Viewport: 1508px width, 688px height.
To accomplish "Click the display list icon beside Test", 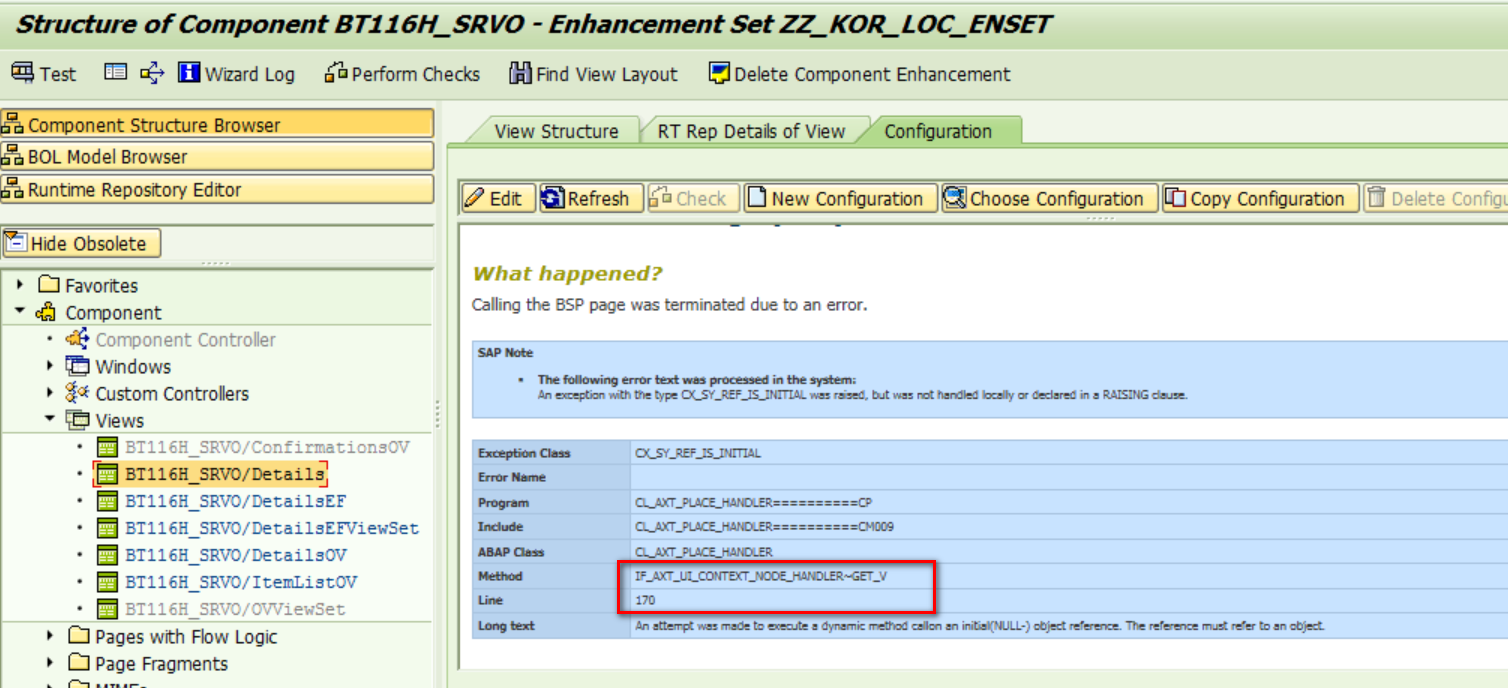I will click(116, 73).
